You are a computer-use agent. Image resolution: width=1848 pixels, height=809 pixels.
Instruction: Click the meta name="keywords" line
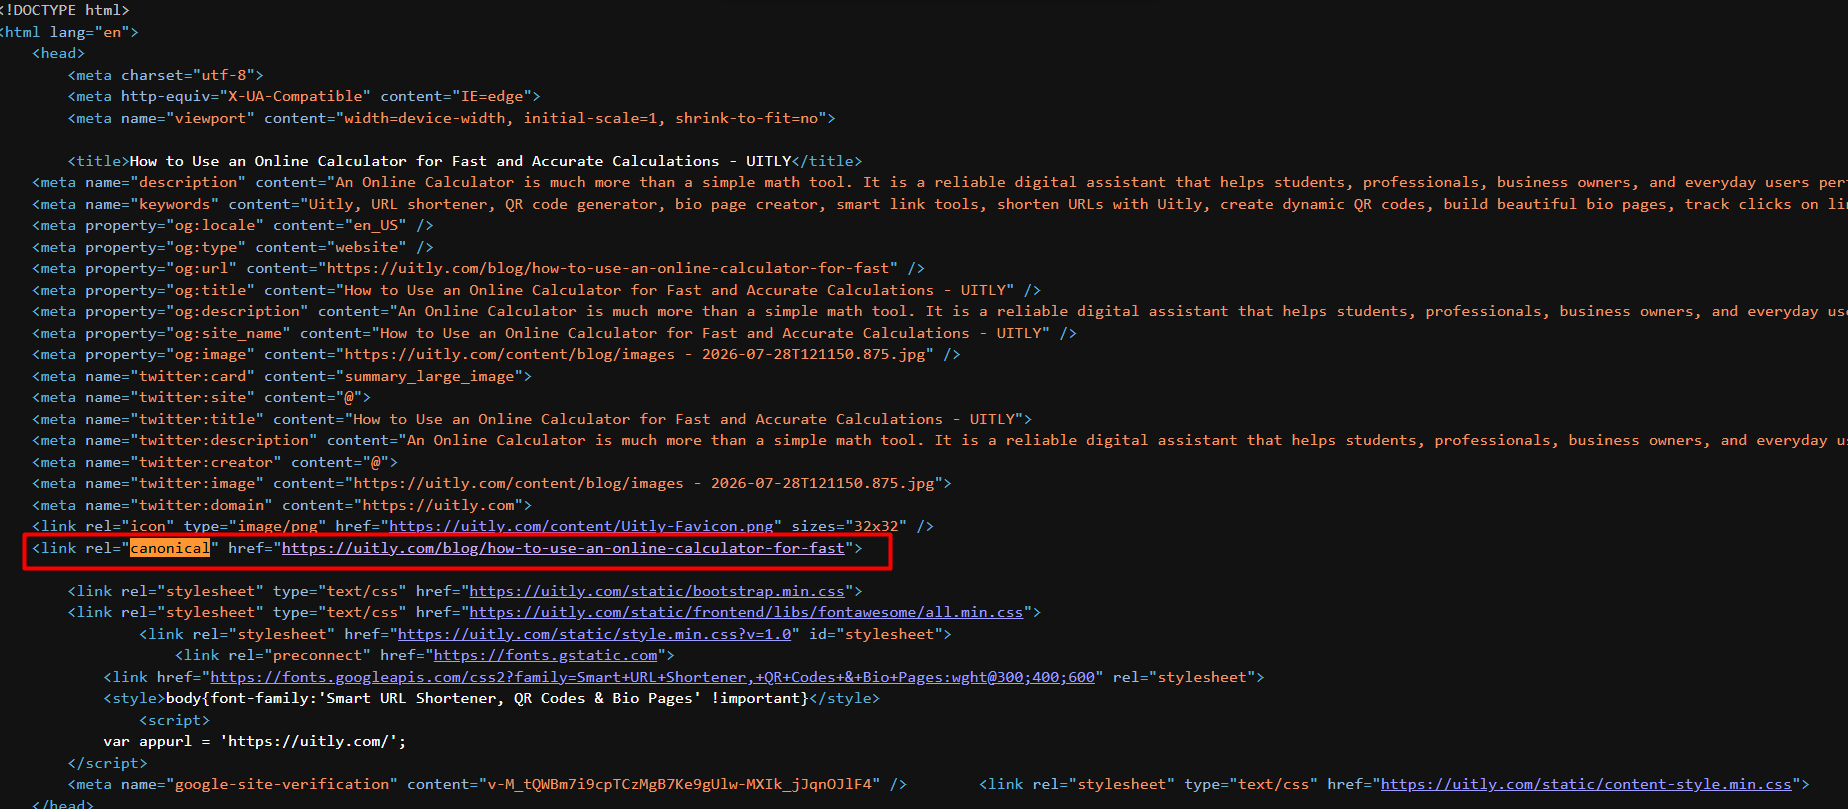tap(940, 204)
